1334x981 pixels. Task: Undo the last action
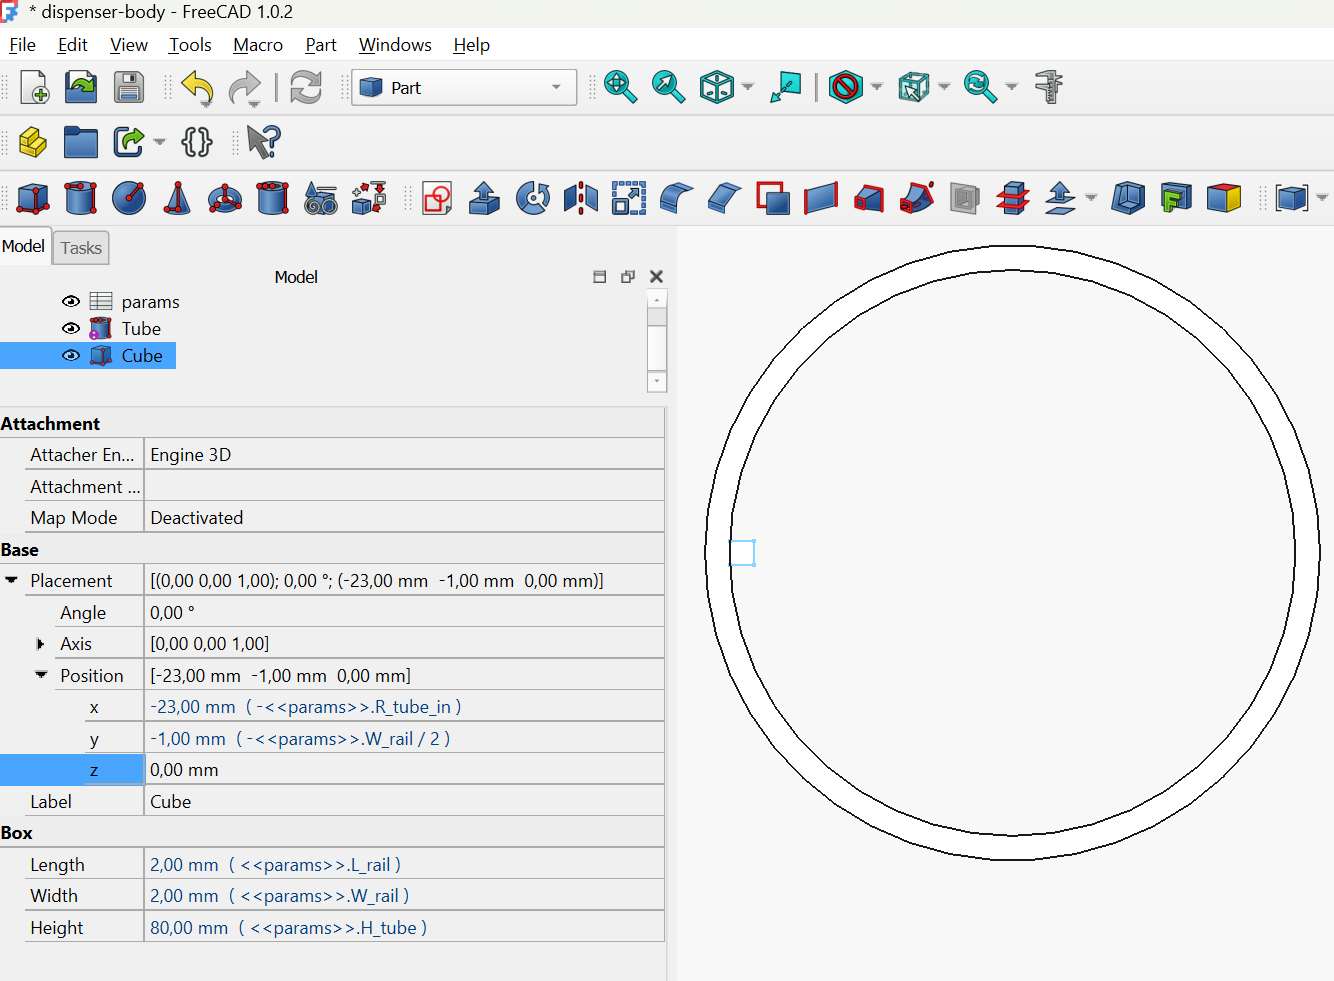198,88
